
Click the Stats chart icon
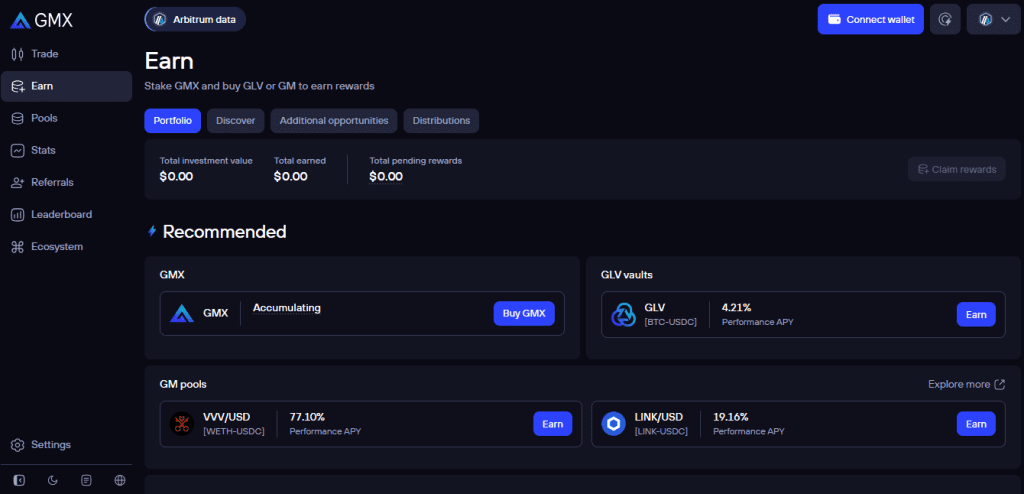(x=18, y=150)
